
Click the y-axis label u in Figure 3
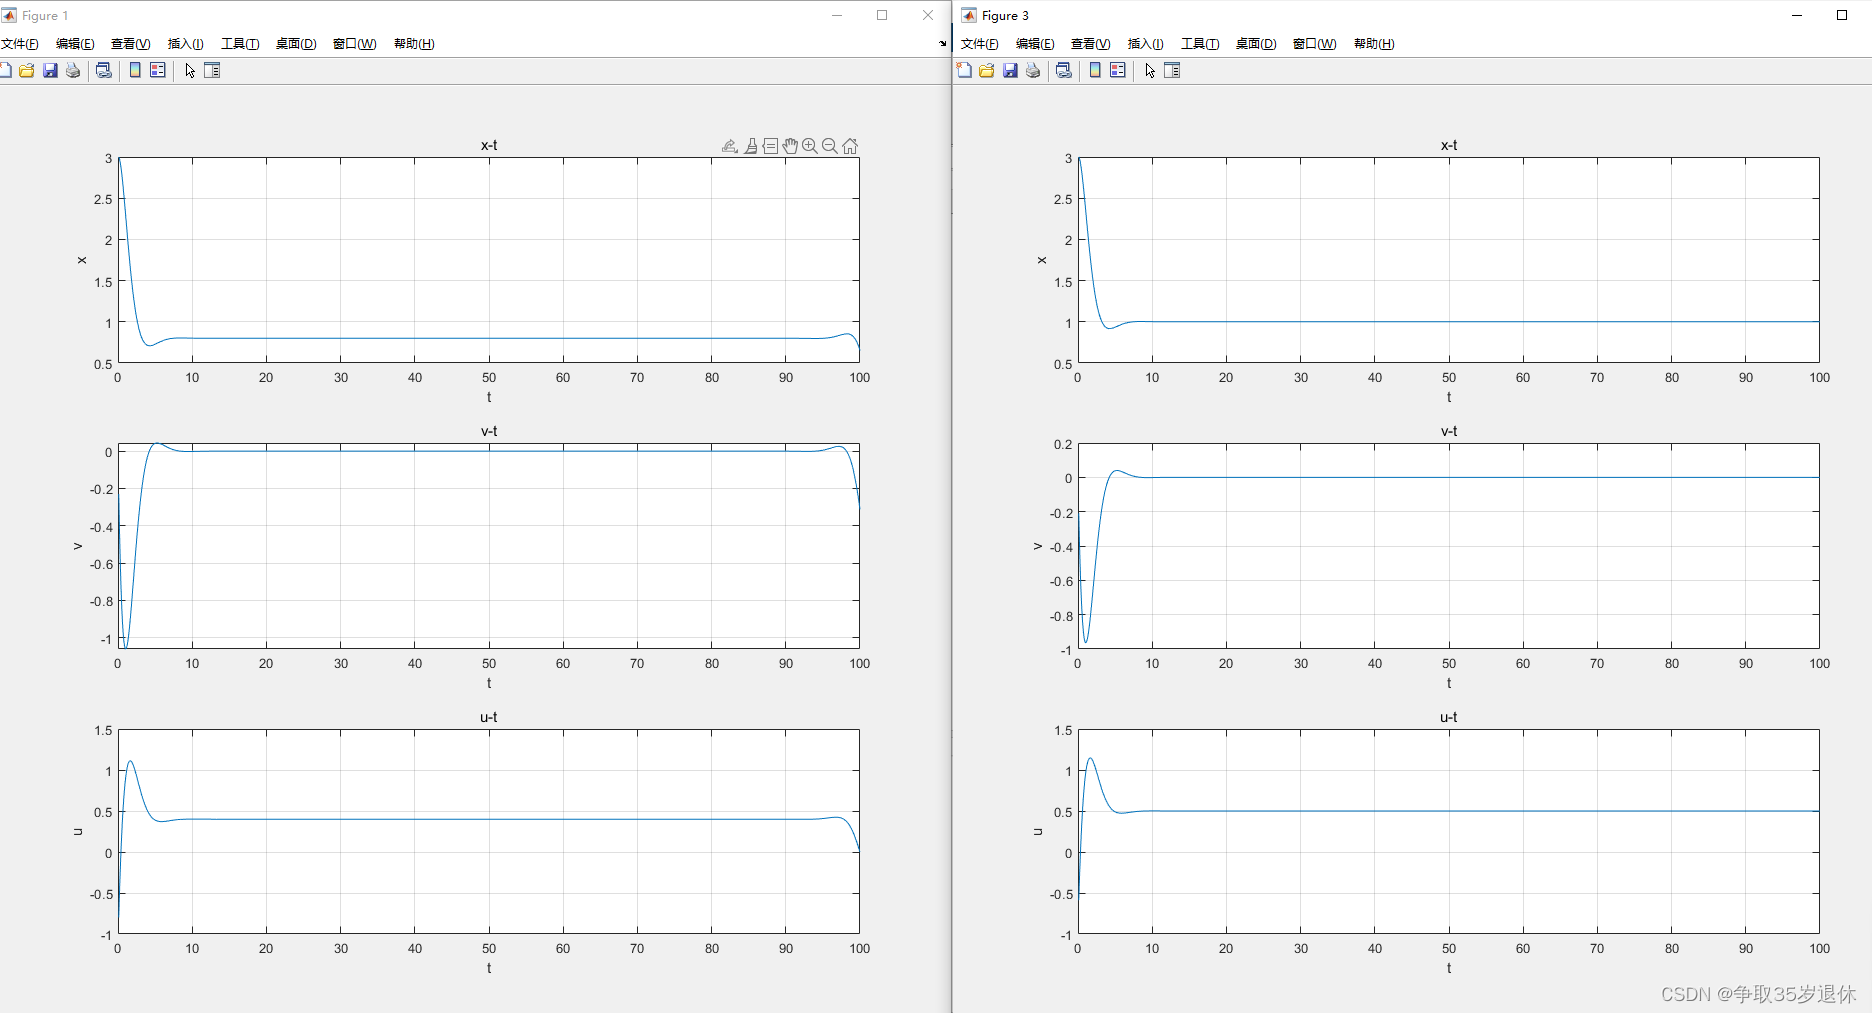[1038, 832]
